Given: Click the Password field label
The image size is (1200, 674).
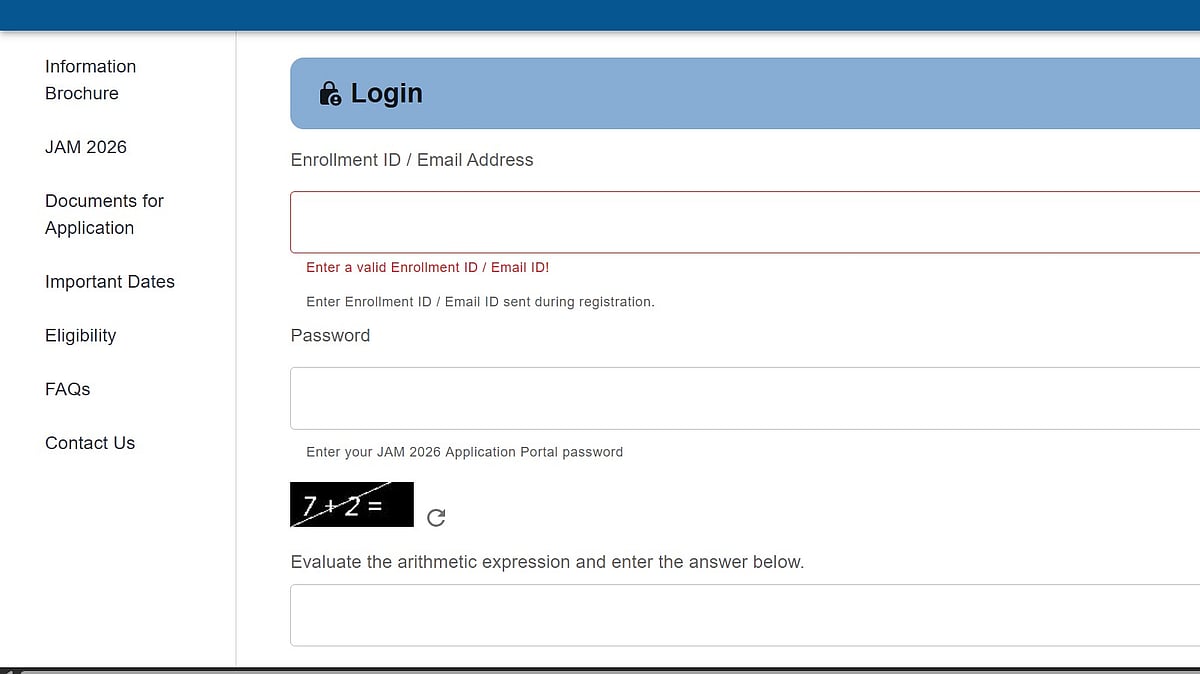Looking at the screenshot, I should (330, 335).
